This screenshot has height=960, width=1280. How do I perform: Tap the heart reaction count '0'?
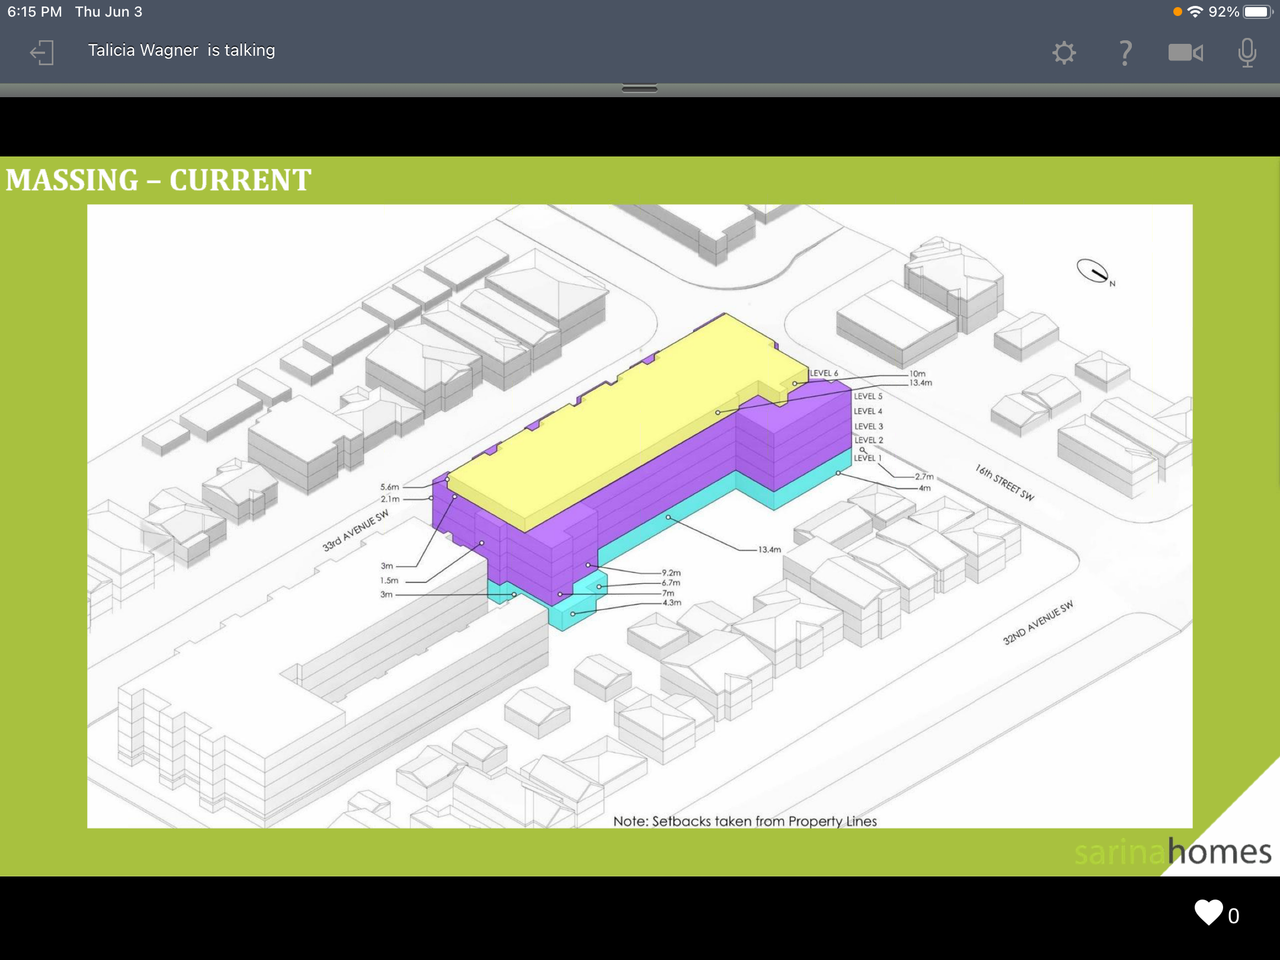pos(1234,916)
